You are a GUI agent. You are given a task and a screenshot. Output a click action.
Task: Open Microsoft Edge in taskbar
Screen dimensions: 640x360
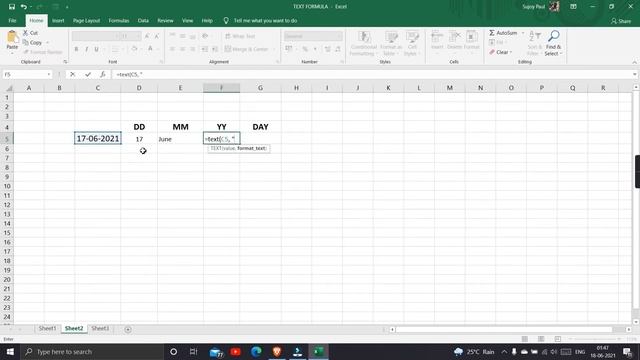coord(256,351)
